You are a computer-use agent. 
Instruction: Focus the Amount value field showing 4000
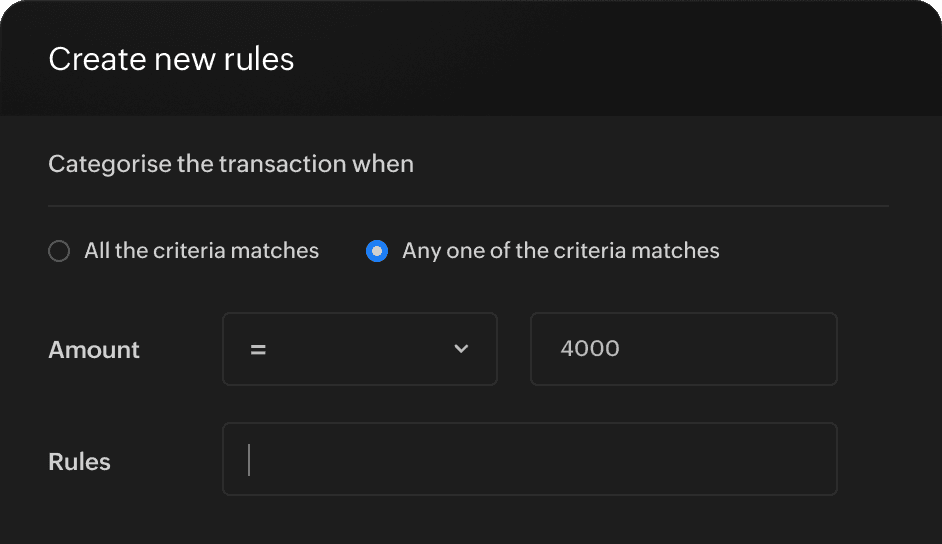pyautogui.click(x=683, y=349)
